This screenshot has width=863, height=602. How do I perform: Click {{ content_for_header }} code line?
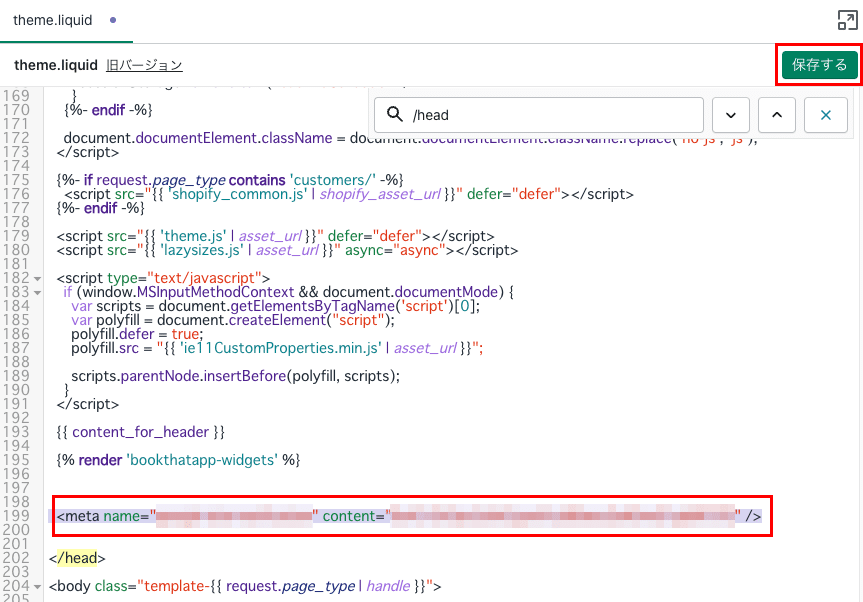coord(140,432)
